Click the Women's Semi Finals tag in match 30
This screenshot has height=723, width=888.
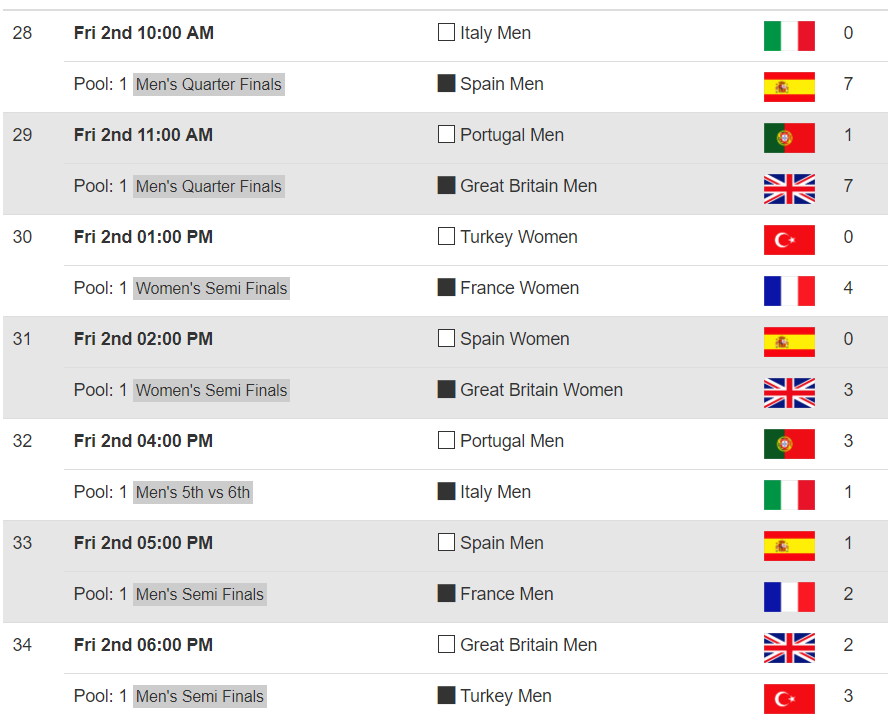pos(211,288)
